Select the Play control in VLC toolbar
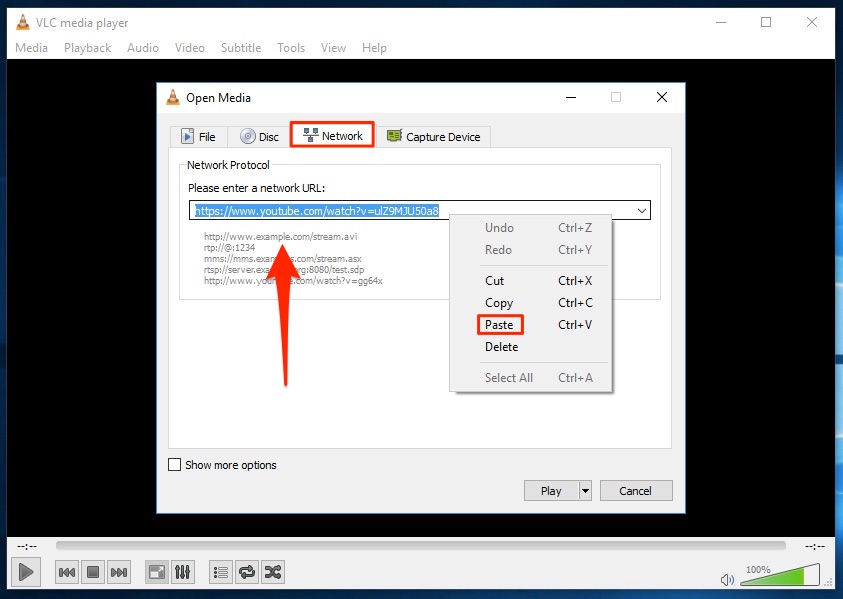Image resolution: width=843 pixels, height=599 pixels. point(25,571)
